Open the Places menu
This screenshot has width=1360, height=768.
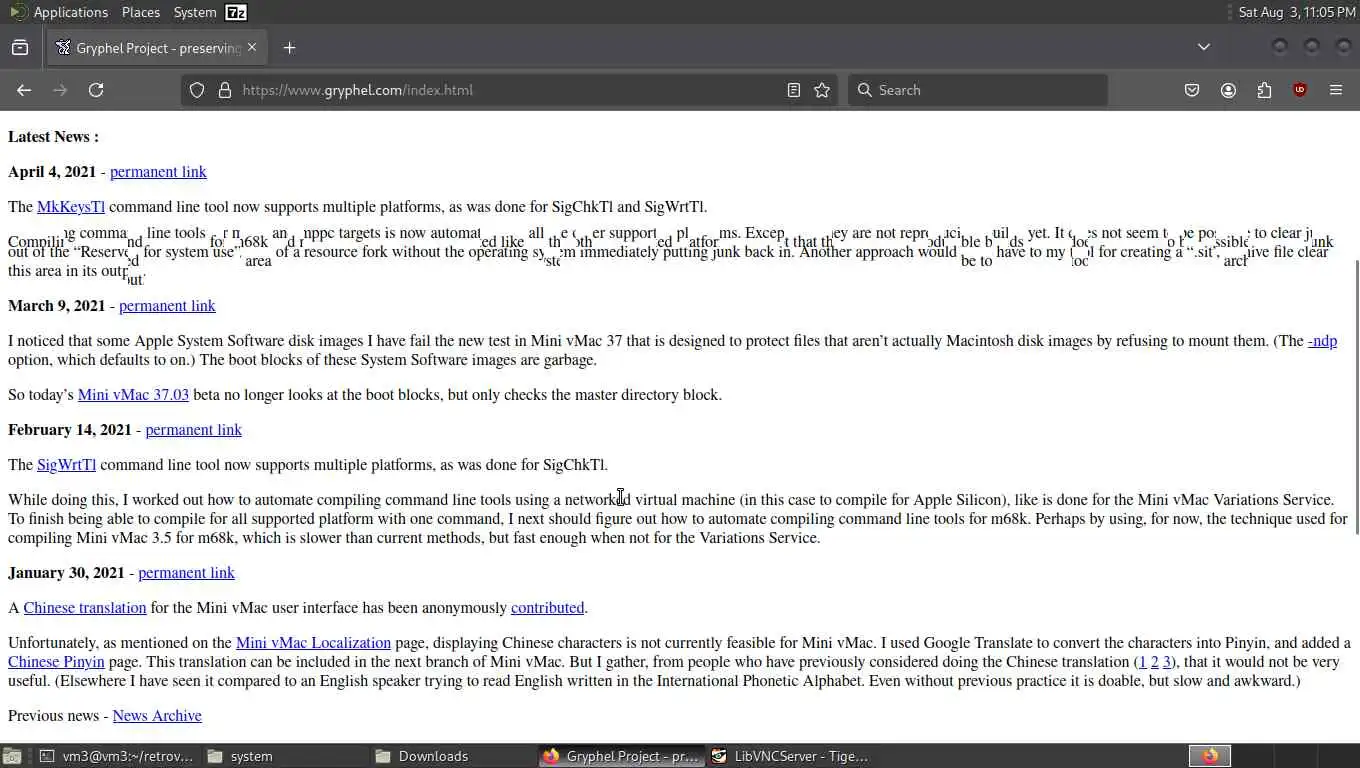[x=141, y=12]
